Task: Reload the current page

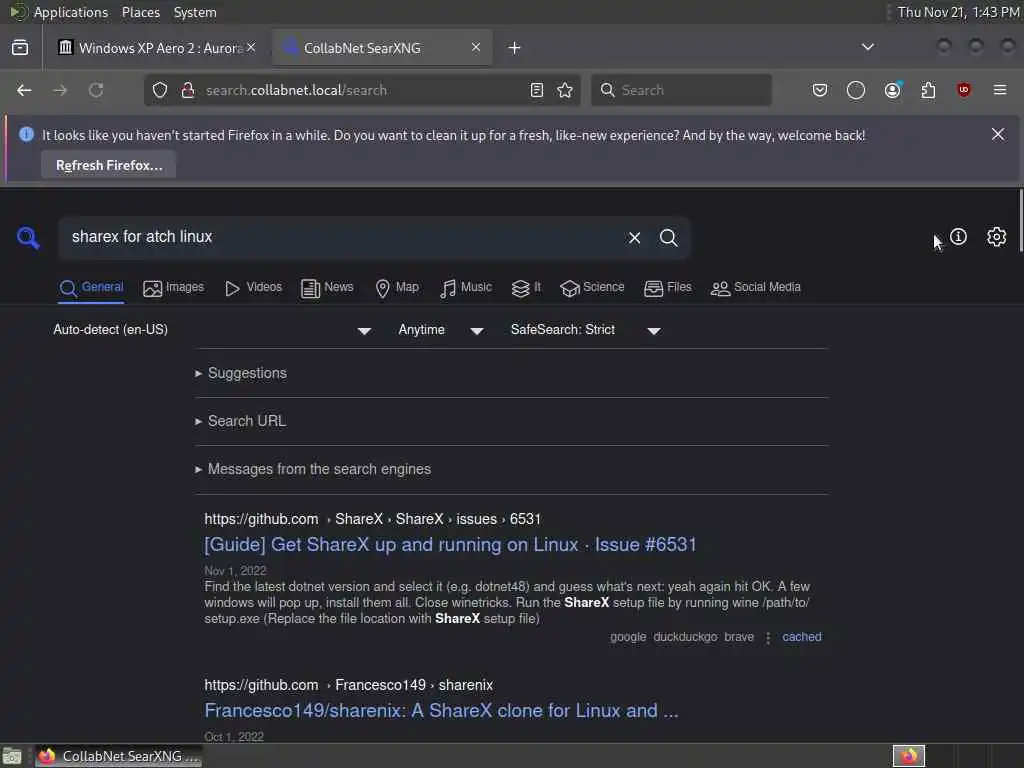Action: (x=96, y=90)
